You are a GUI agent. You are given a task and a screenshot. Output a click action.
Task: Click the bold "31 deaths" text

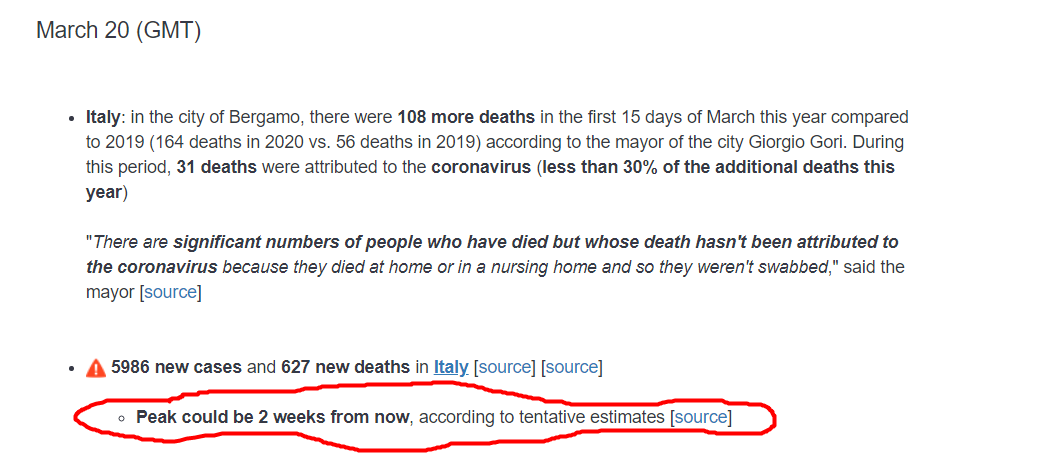[216, 167]
